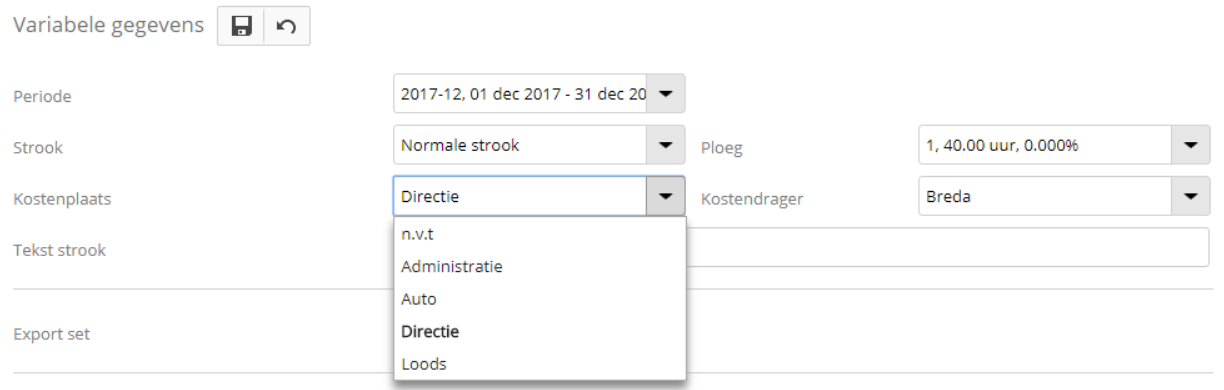Click the Normale strook field text
The image size is (1224, 390).
460,146
